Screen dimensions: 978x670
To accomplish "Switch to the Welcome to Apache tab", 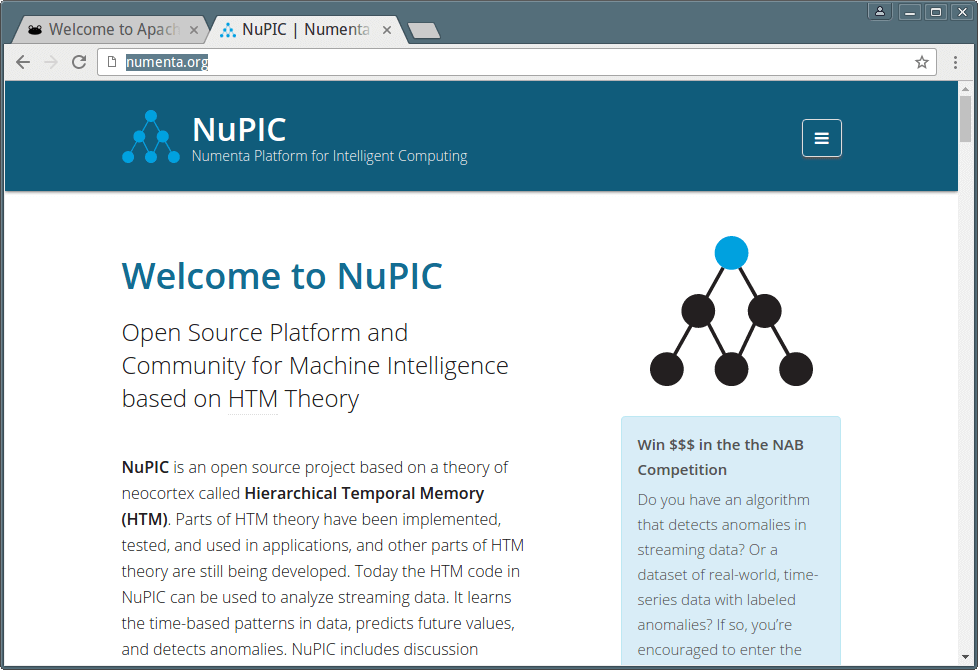I will click(x=110, y=30).
